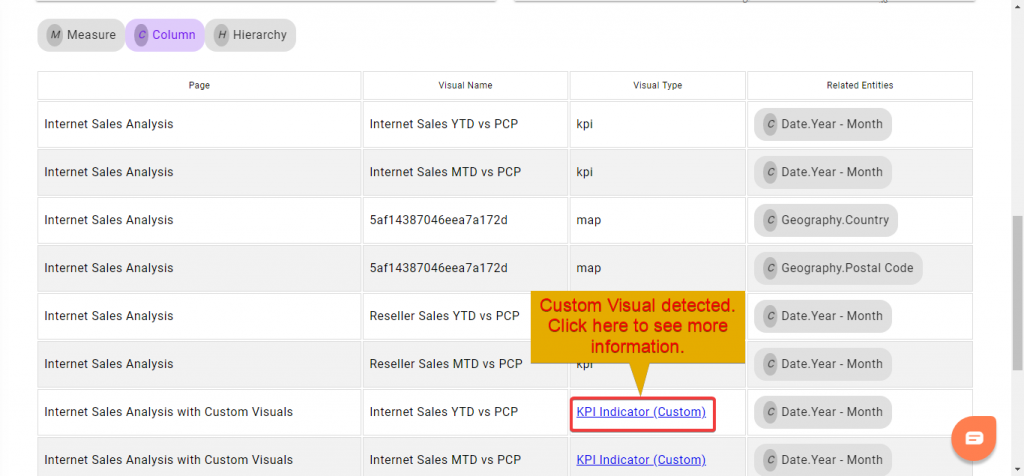Click the Visual Type column header

coord(658,86)
